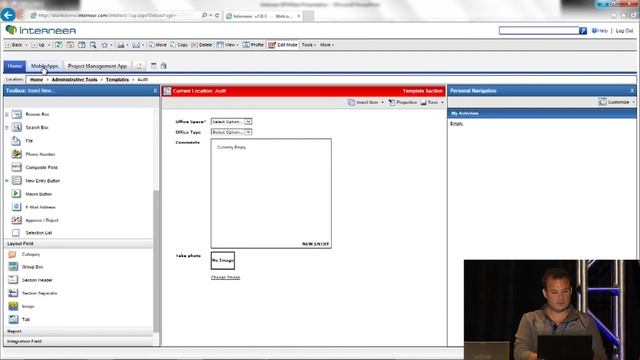Click the email envelope icon in toolbar
This screenshot has width=640, height=360.
pyautogui.click(x=136, y=45)
